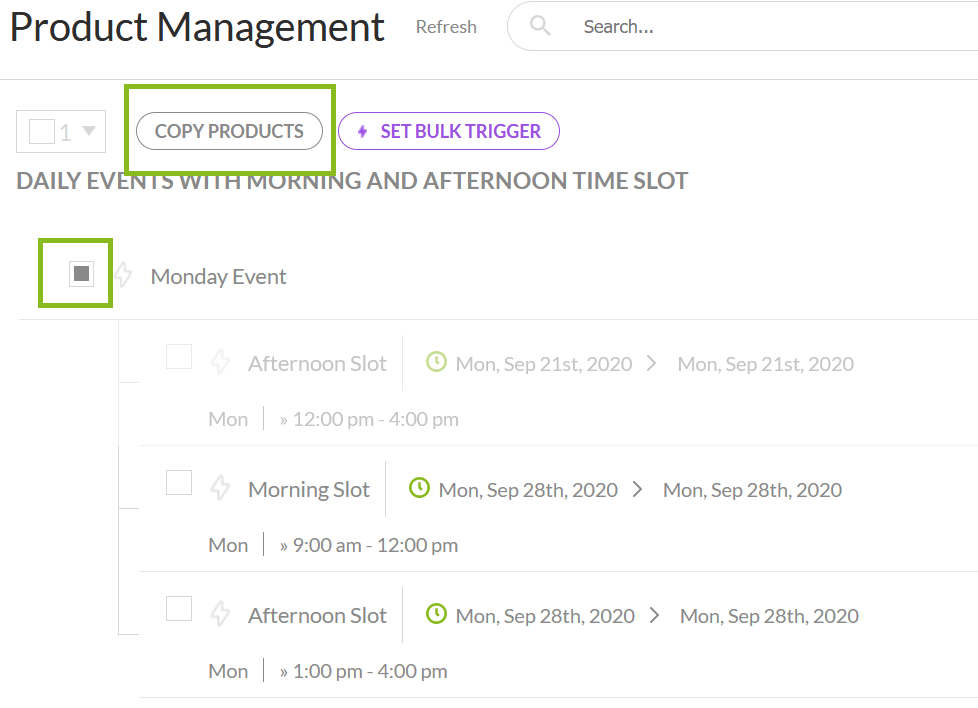This screenshot has width=978, height=708.
Task: Click the trigger lightning icon beside Monday Event
Action: tap(123, 275)
